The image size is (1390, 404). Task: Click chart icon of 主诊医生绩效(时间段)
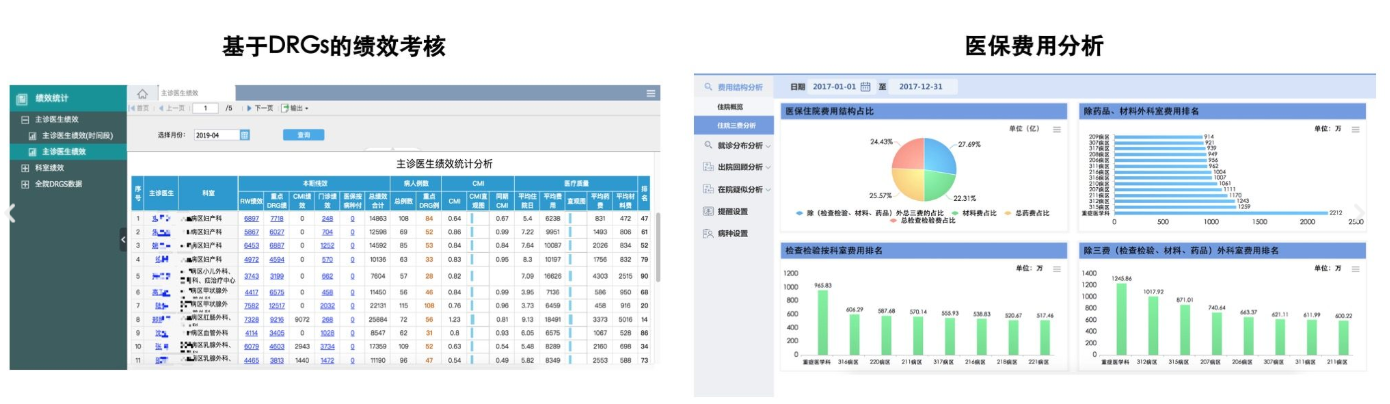[32, 135]
